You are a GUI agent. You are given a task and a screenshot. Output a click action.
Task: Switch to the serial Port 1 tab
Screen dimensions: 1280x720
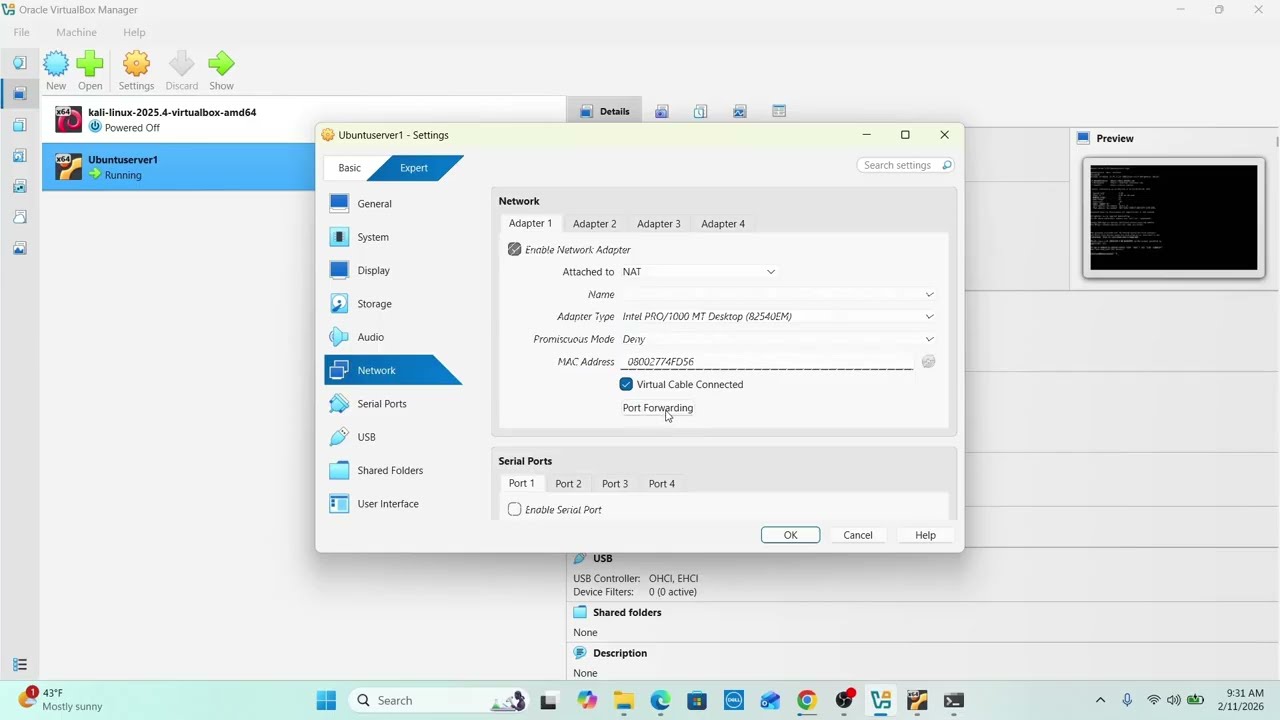(x=521, y=483)
